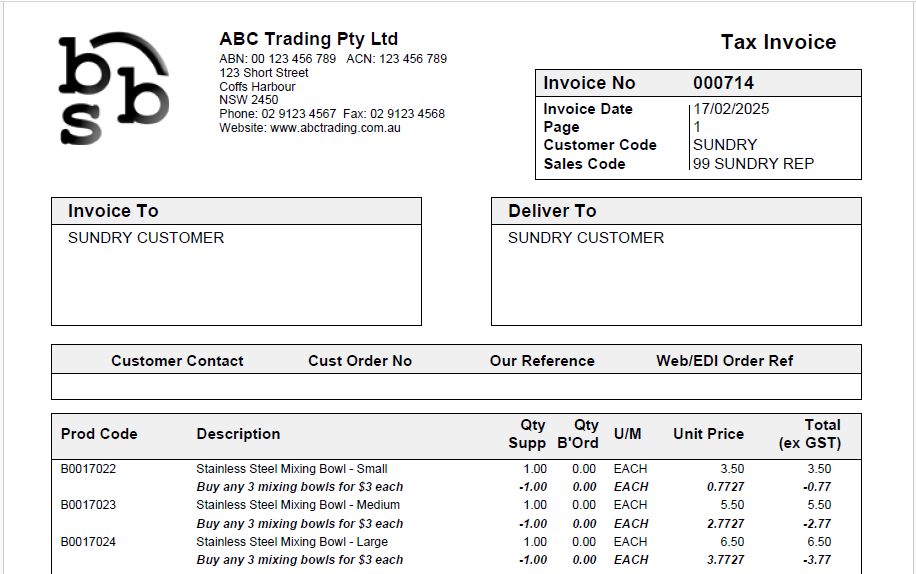This screenshot has height=574, width=916.
Task: Select product code B0017022
Action: tap(88, 469)
